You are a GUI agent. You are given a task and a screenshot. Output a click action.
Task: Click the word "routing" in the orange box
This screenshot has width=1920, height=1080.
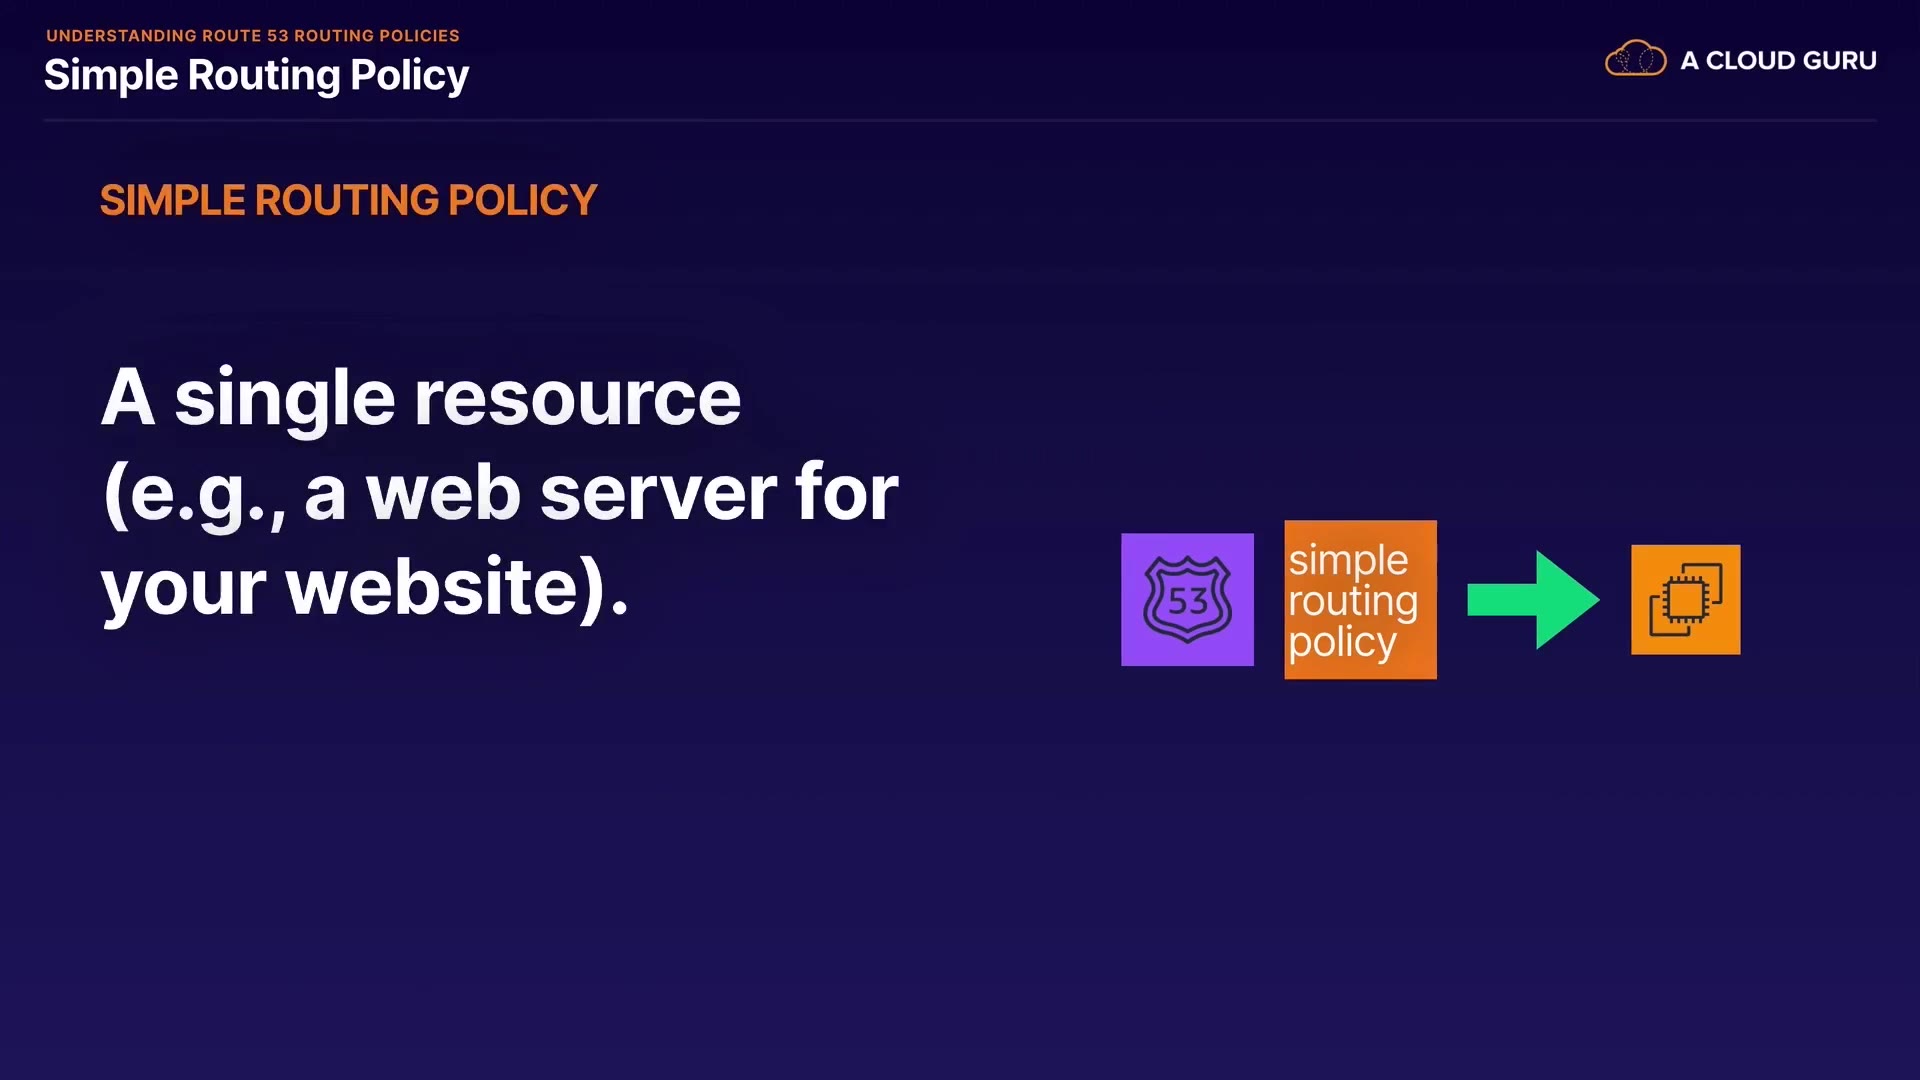click(x=1352, y=601)
